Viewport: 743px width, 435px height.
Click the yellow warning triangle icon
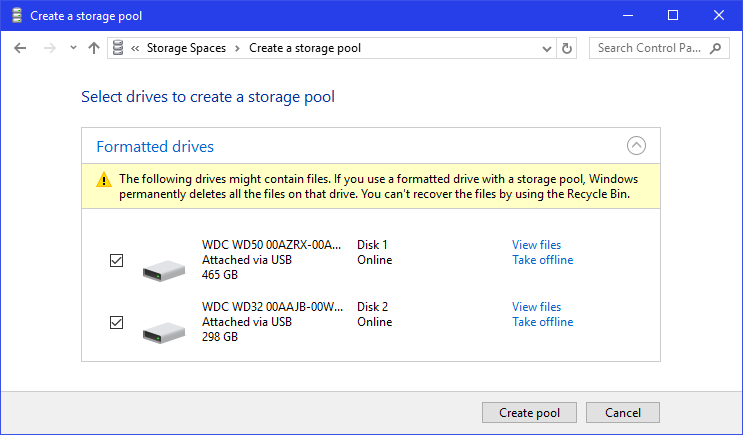coord(104,180)
